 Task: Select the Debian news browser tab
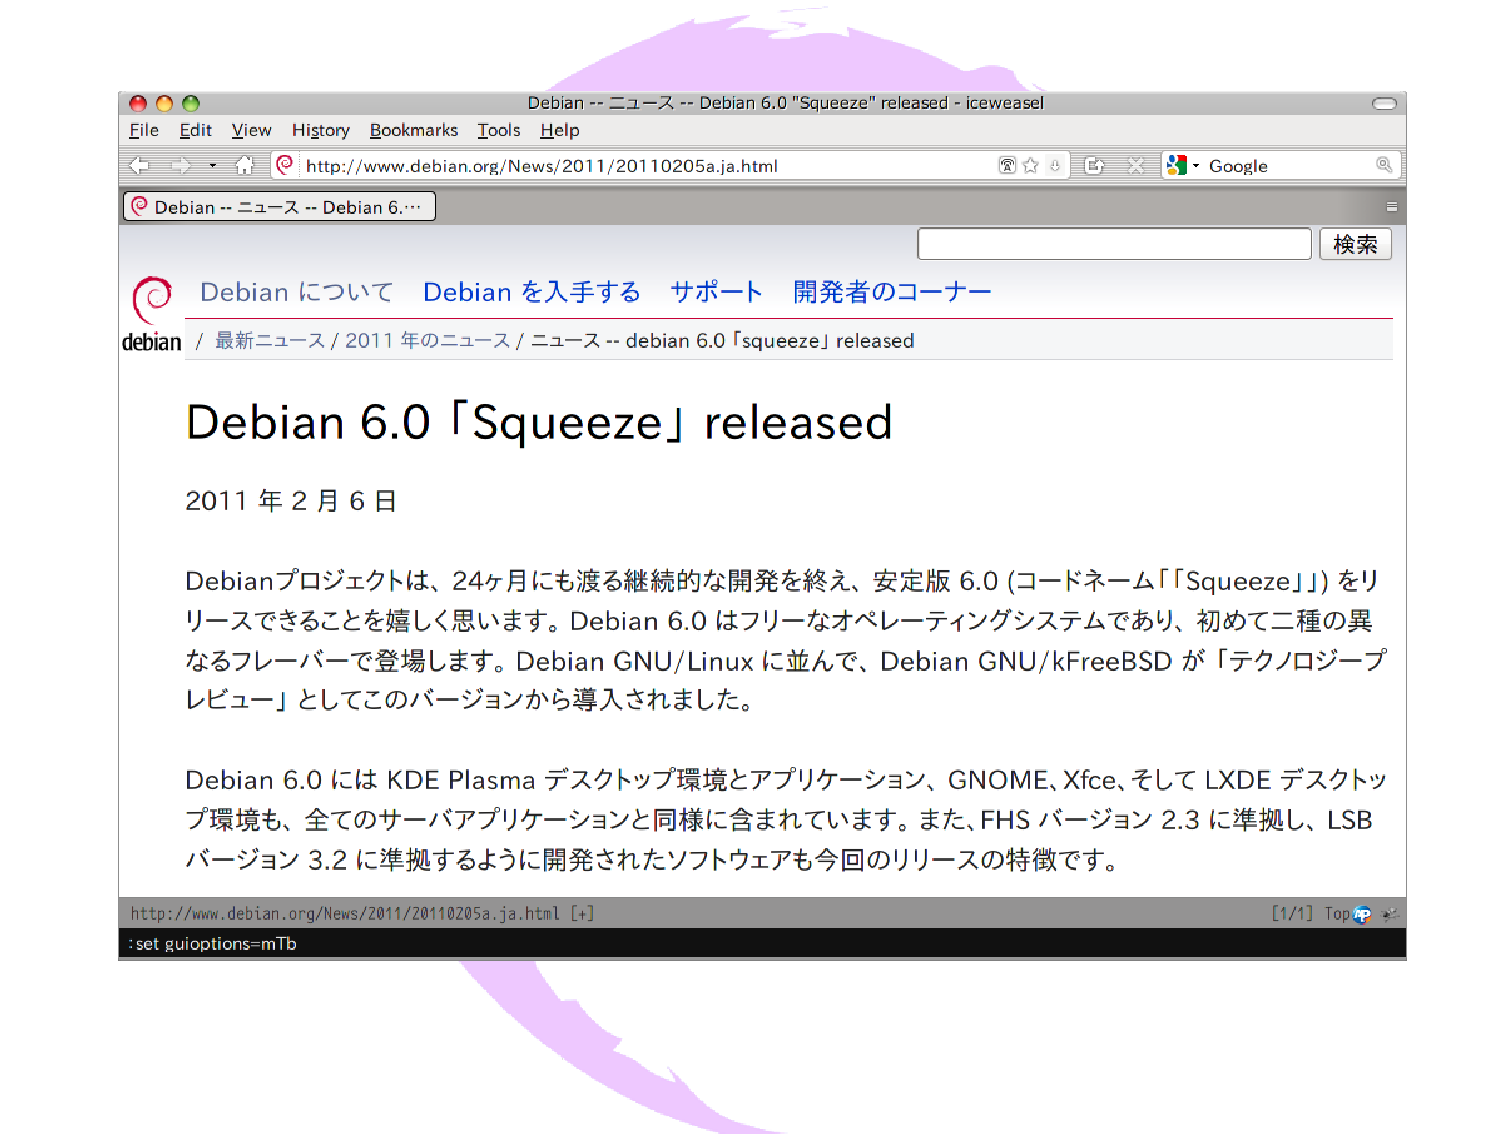(279, 207)
